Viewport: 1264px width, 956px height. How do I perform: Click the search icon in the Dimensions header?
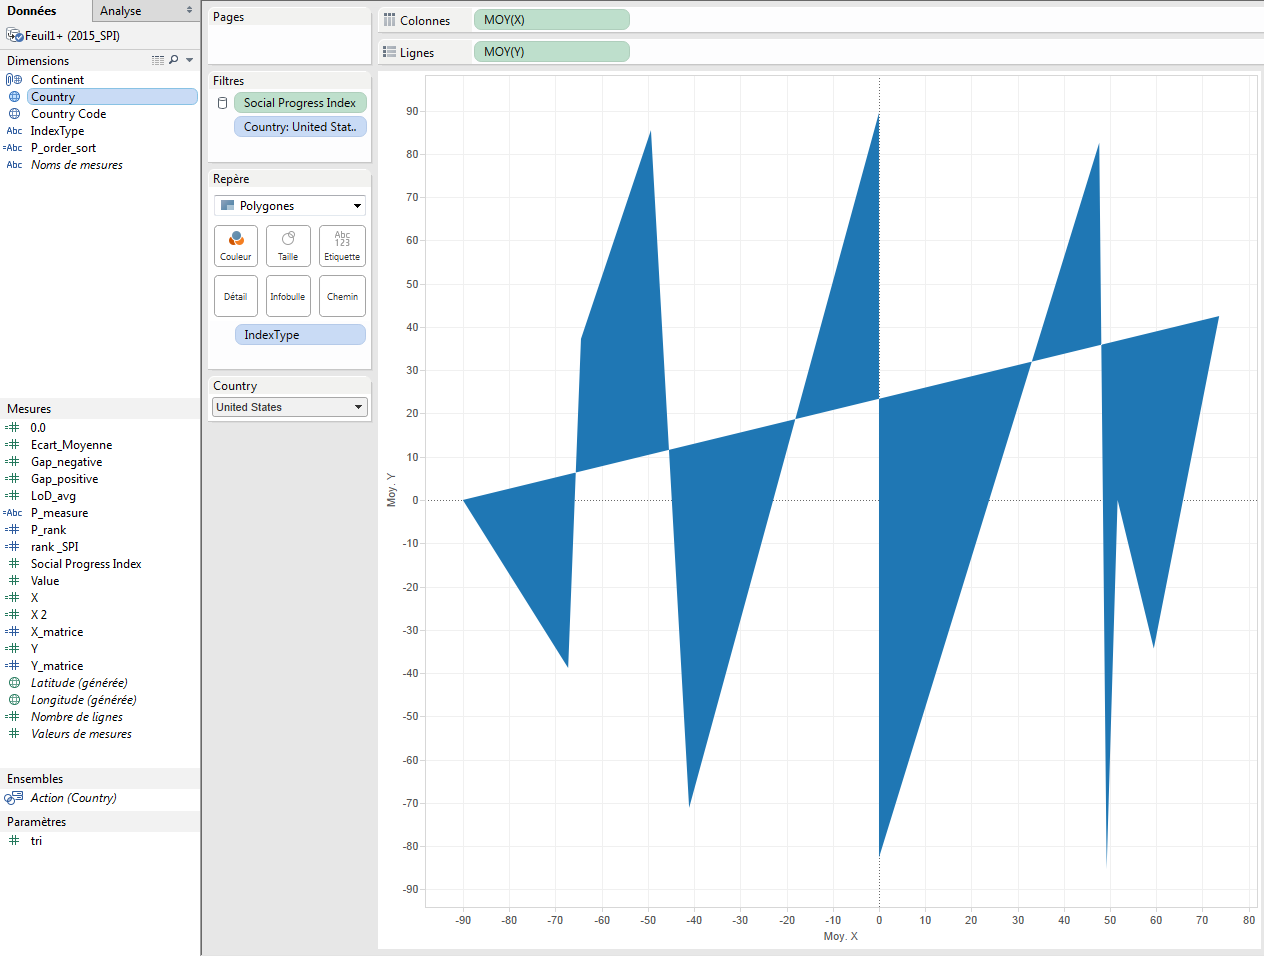173,60
